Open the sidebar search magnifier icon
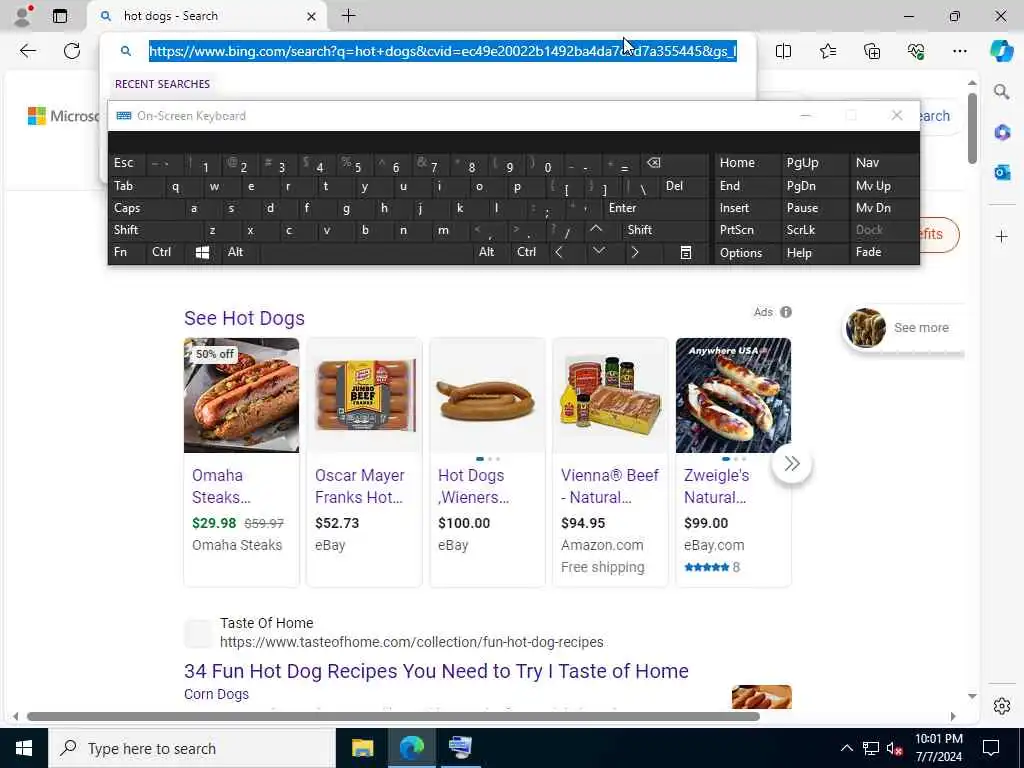The width and height of the screenshot is (1024, 768). 1002,92
